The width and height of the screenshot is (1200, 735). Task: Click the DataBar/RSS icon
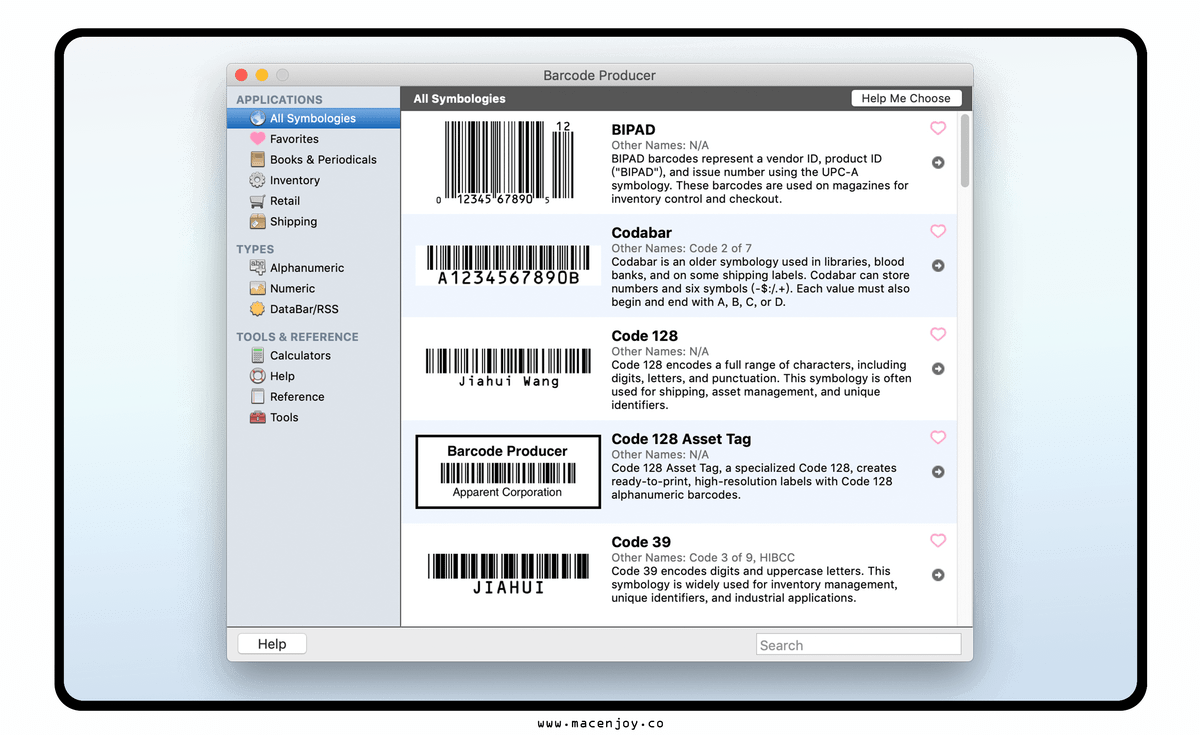[257, 309]
